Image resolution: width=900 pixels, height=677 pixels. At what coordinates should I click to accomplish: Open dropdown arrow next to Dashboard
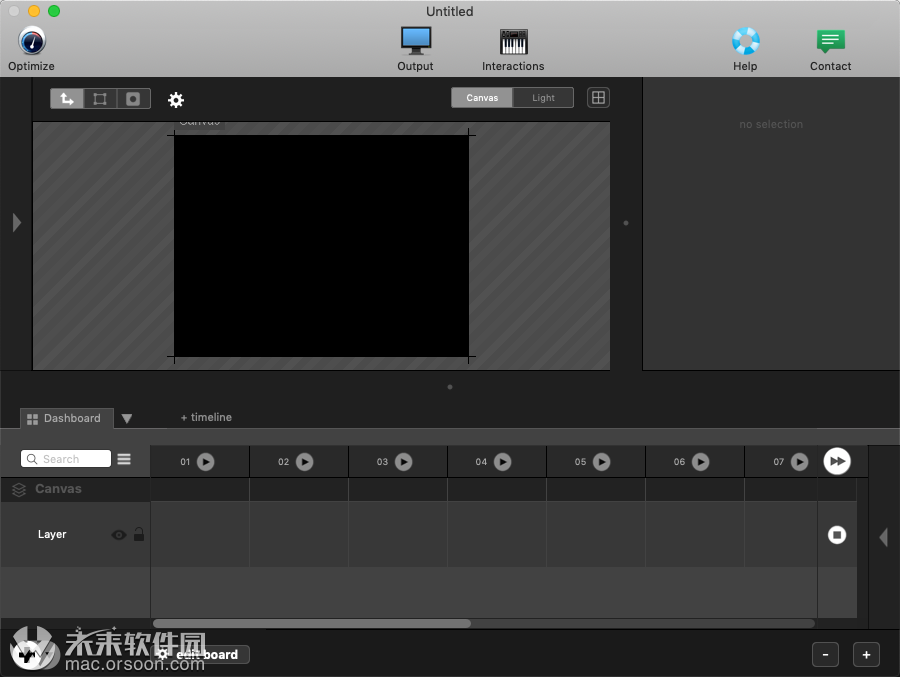[127, 419]
